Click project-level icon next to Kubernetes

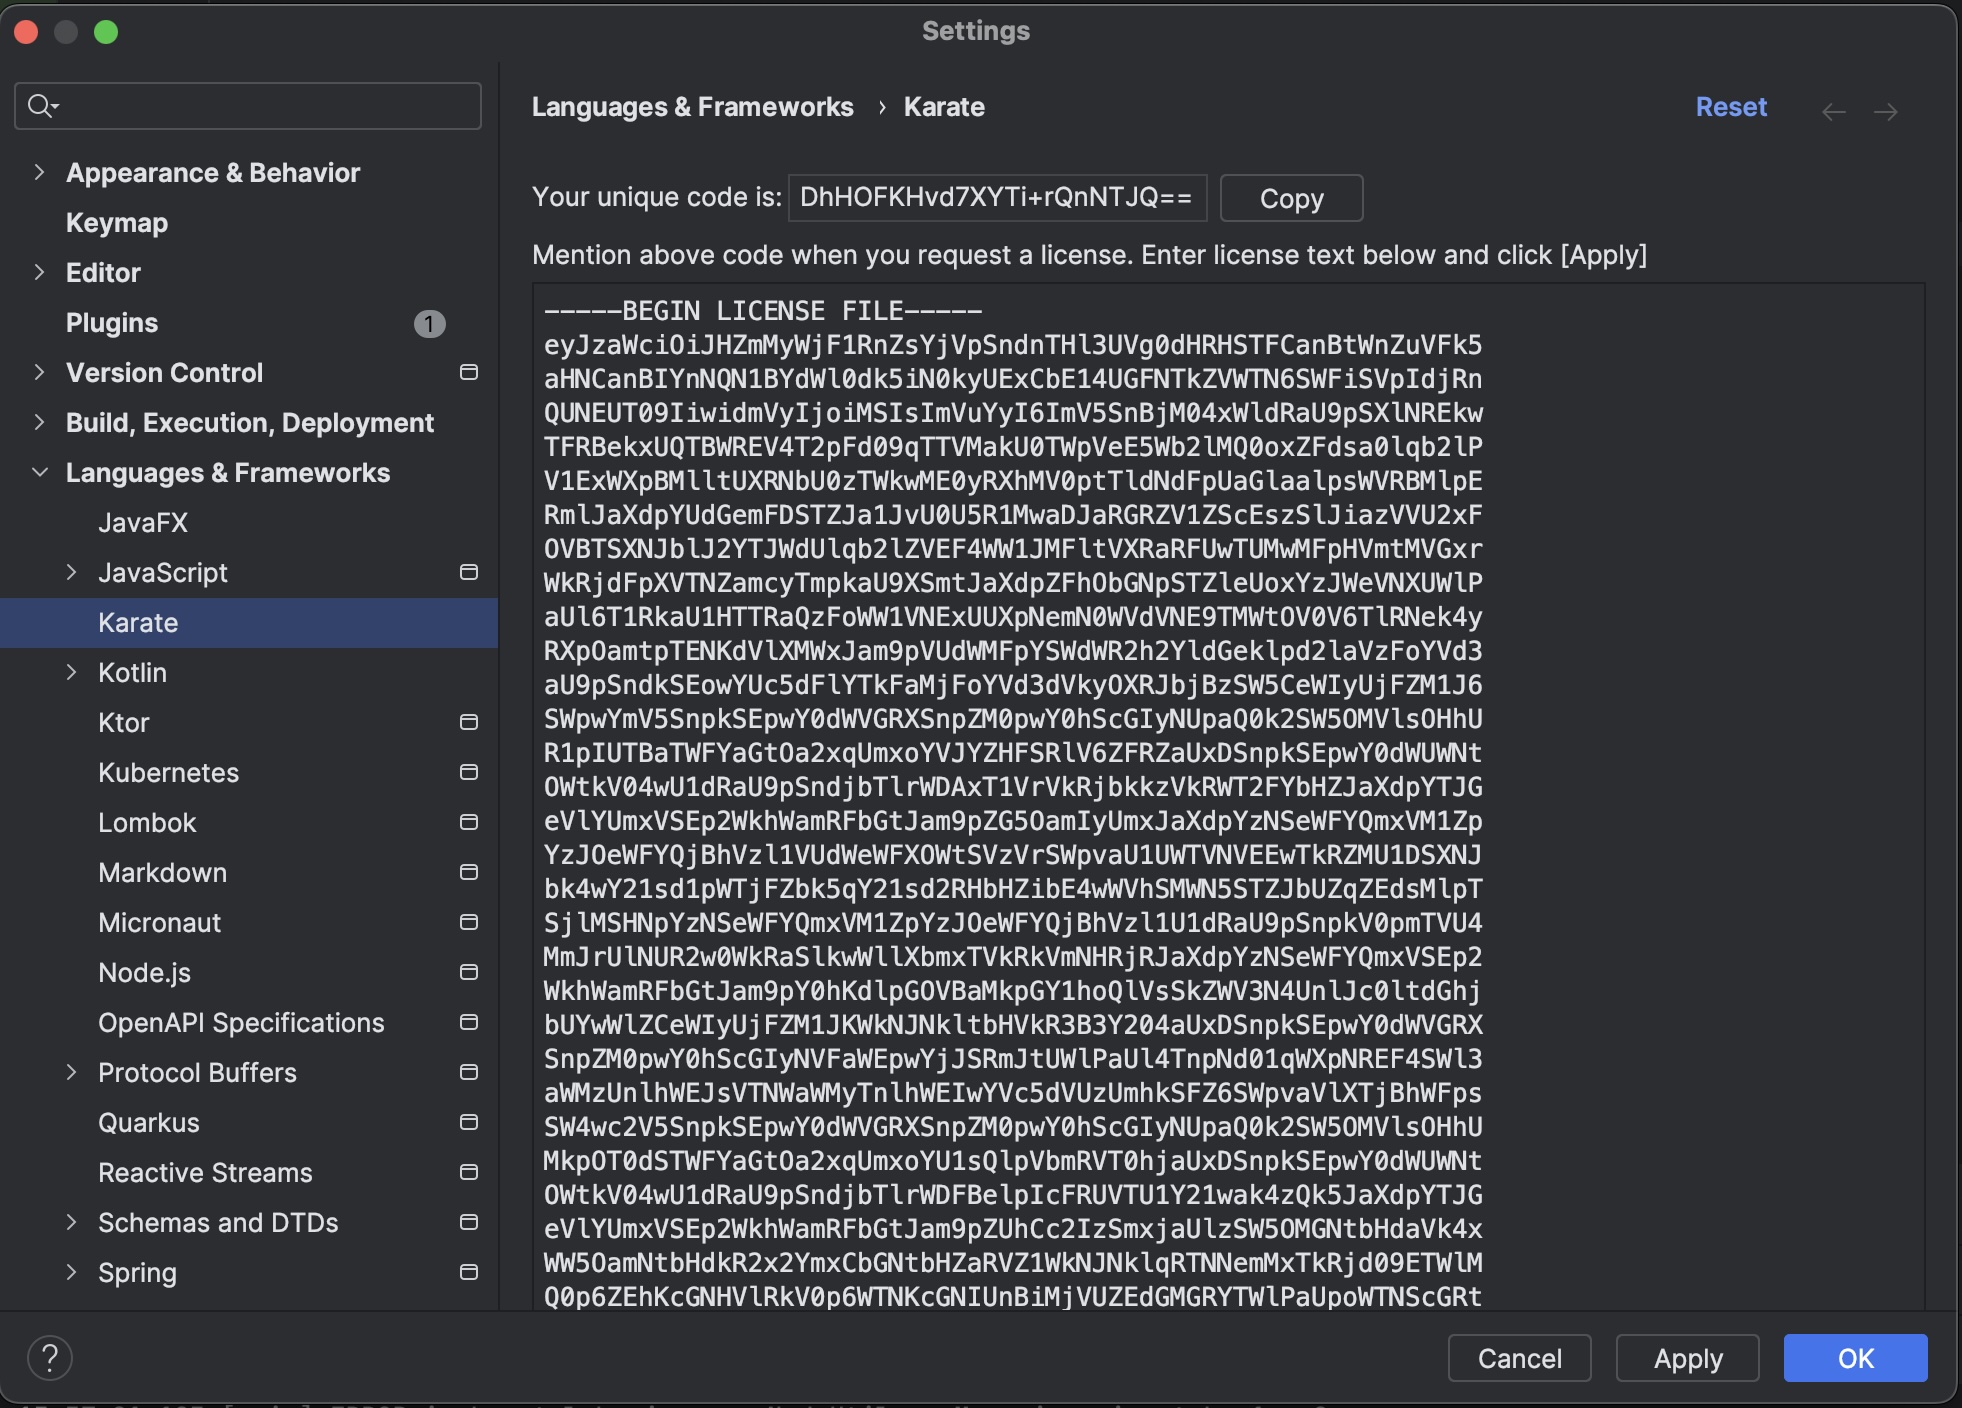point(468,773)
